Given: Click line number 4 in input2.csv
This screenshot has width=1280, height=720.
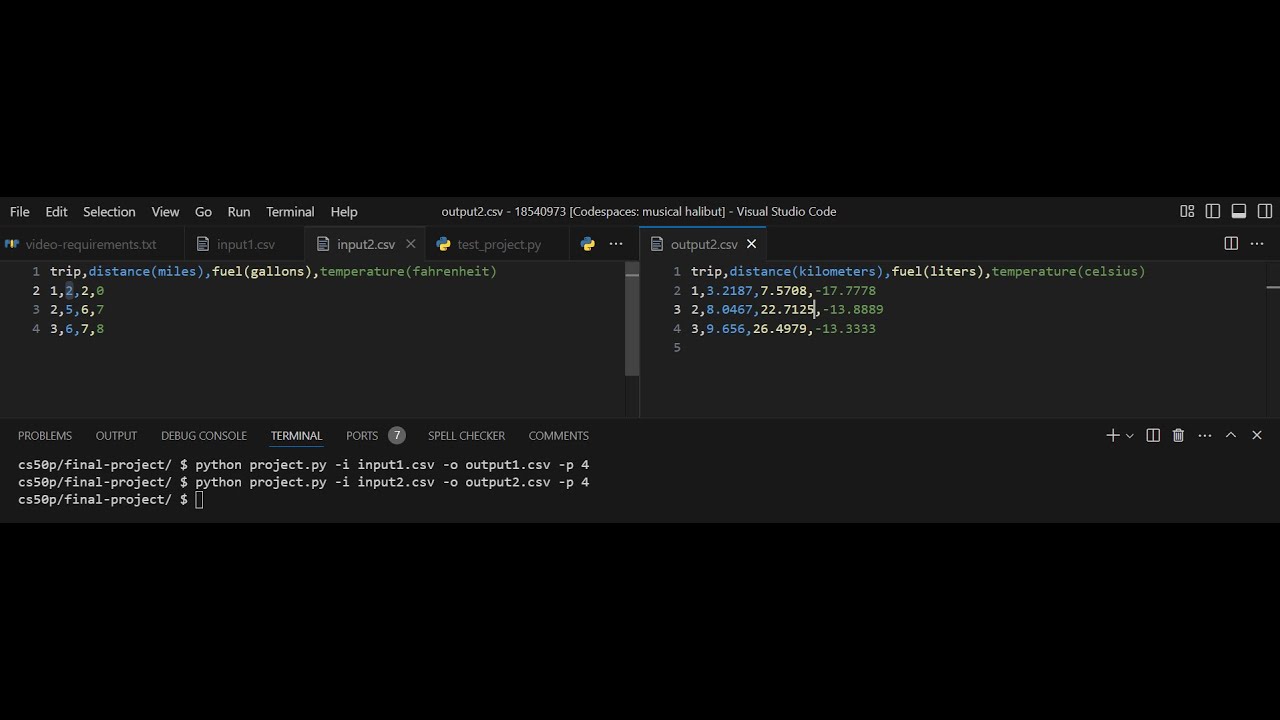Looking at the screenshot, I should [x=36, y=328].
